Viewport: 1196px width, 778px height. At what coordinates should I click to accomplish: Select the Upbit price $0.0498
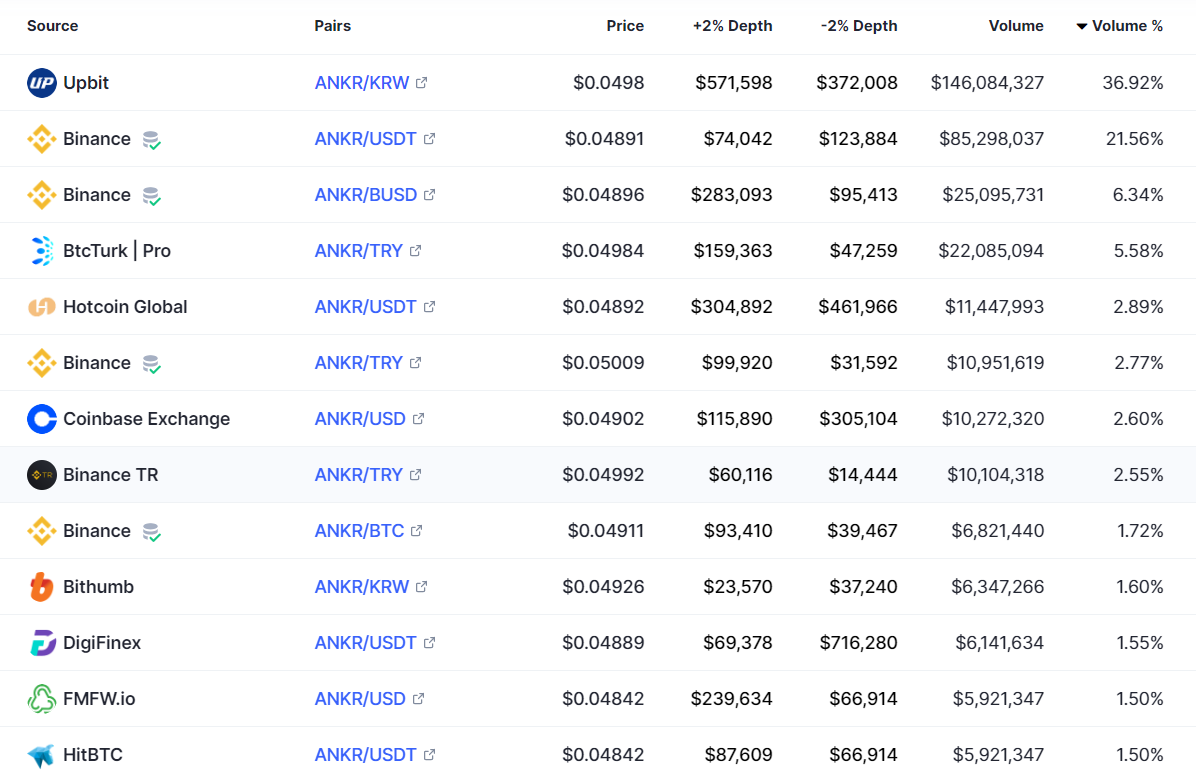coord(608,82)
